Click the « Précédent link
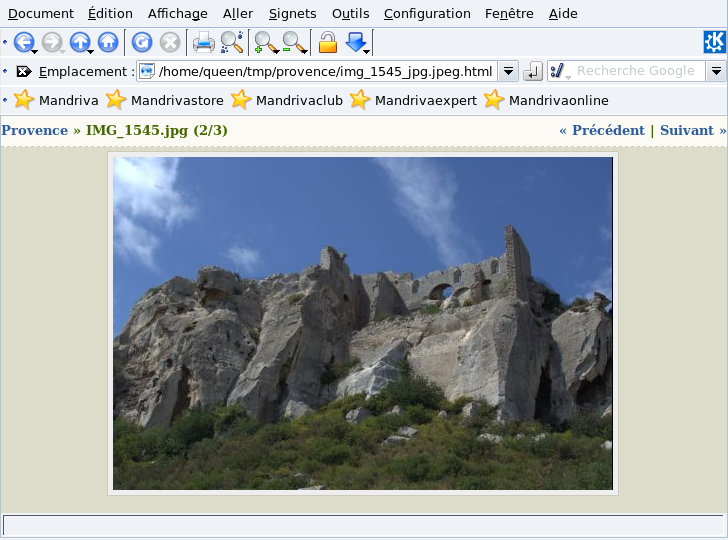 pyautogui.click(x=602, y=130)
